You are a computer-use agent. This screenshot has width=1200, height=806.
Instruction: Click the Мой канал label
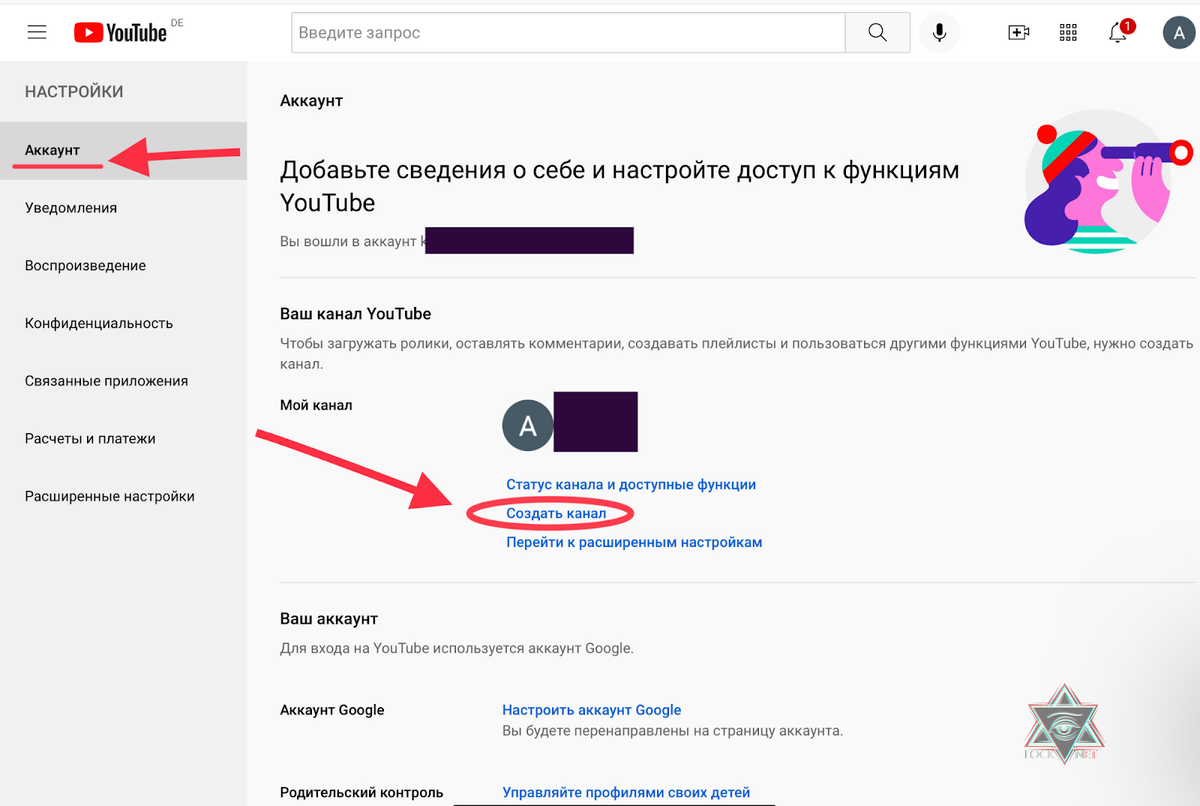pos(316,405)
